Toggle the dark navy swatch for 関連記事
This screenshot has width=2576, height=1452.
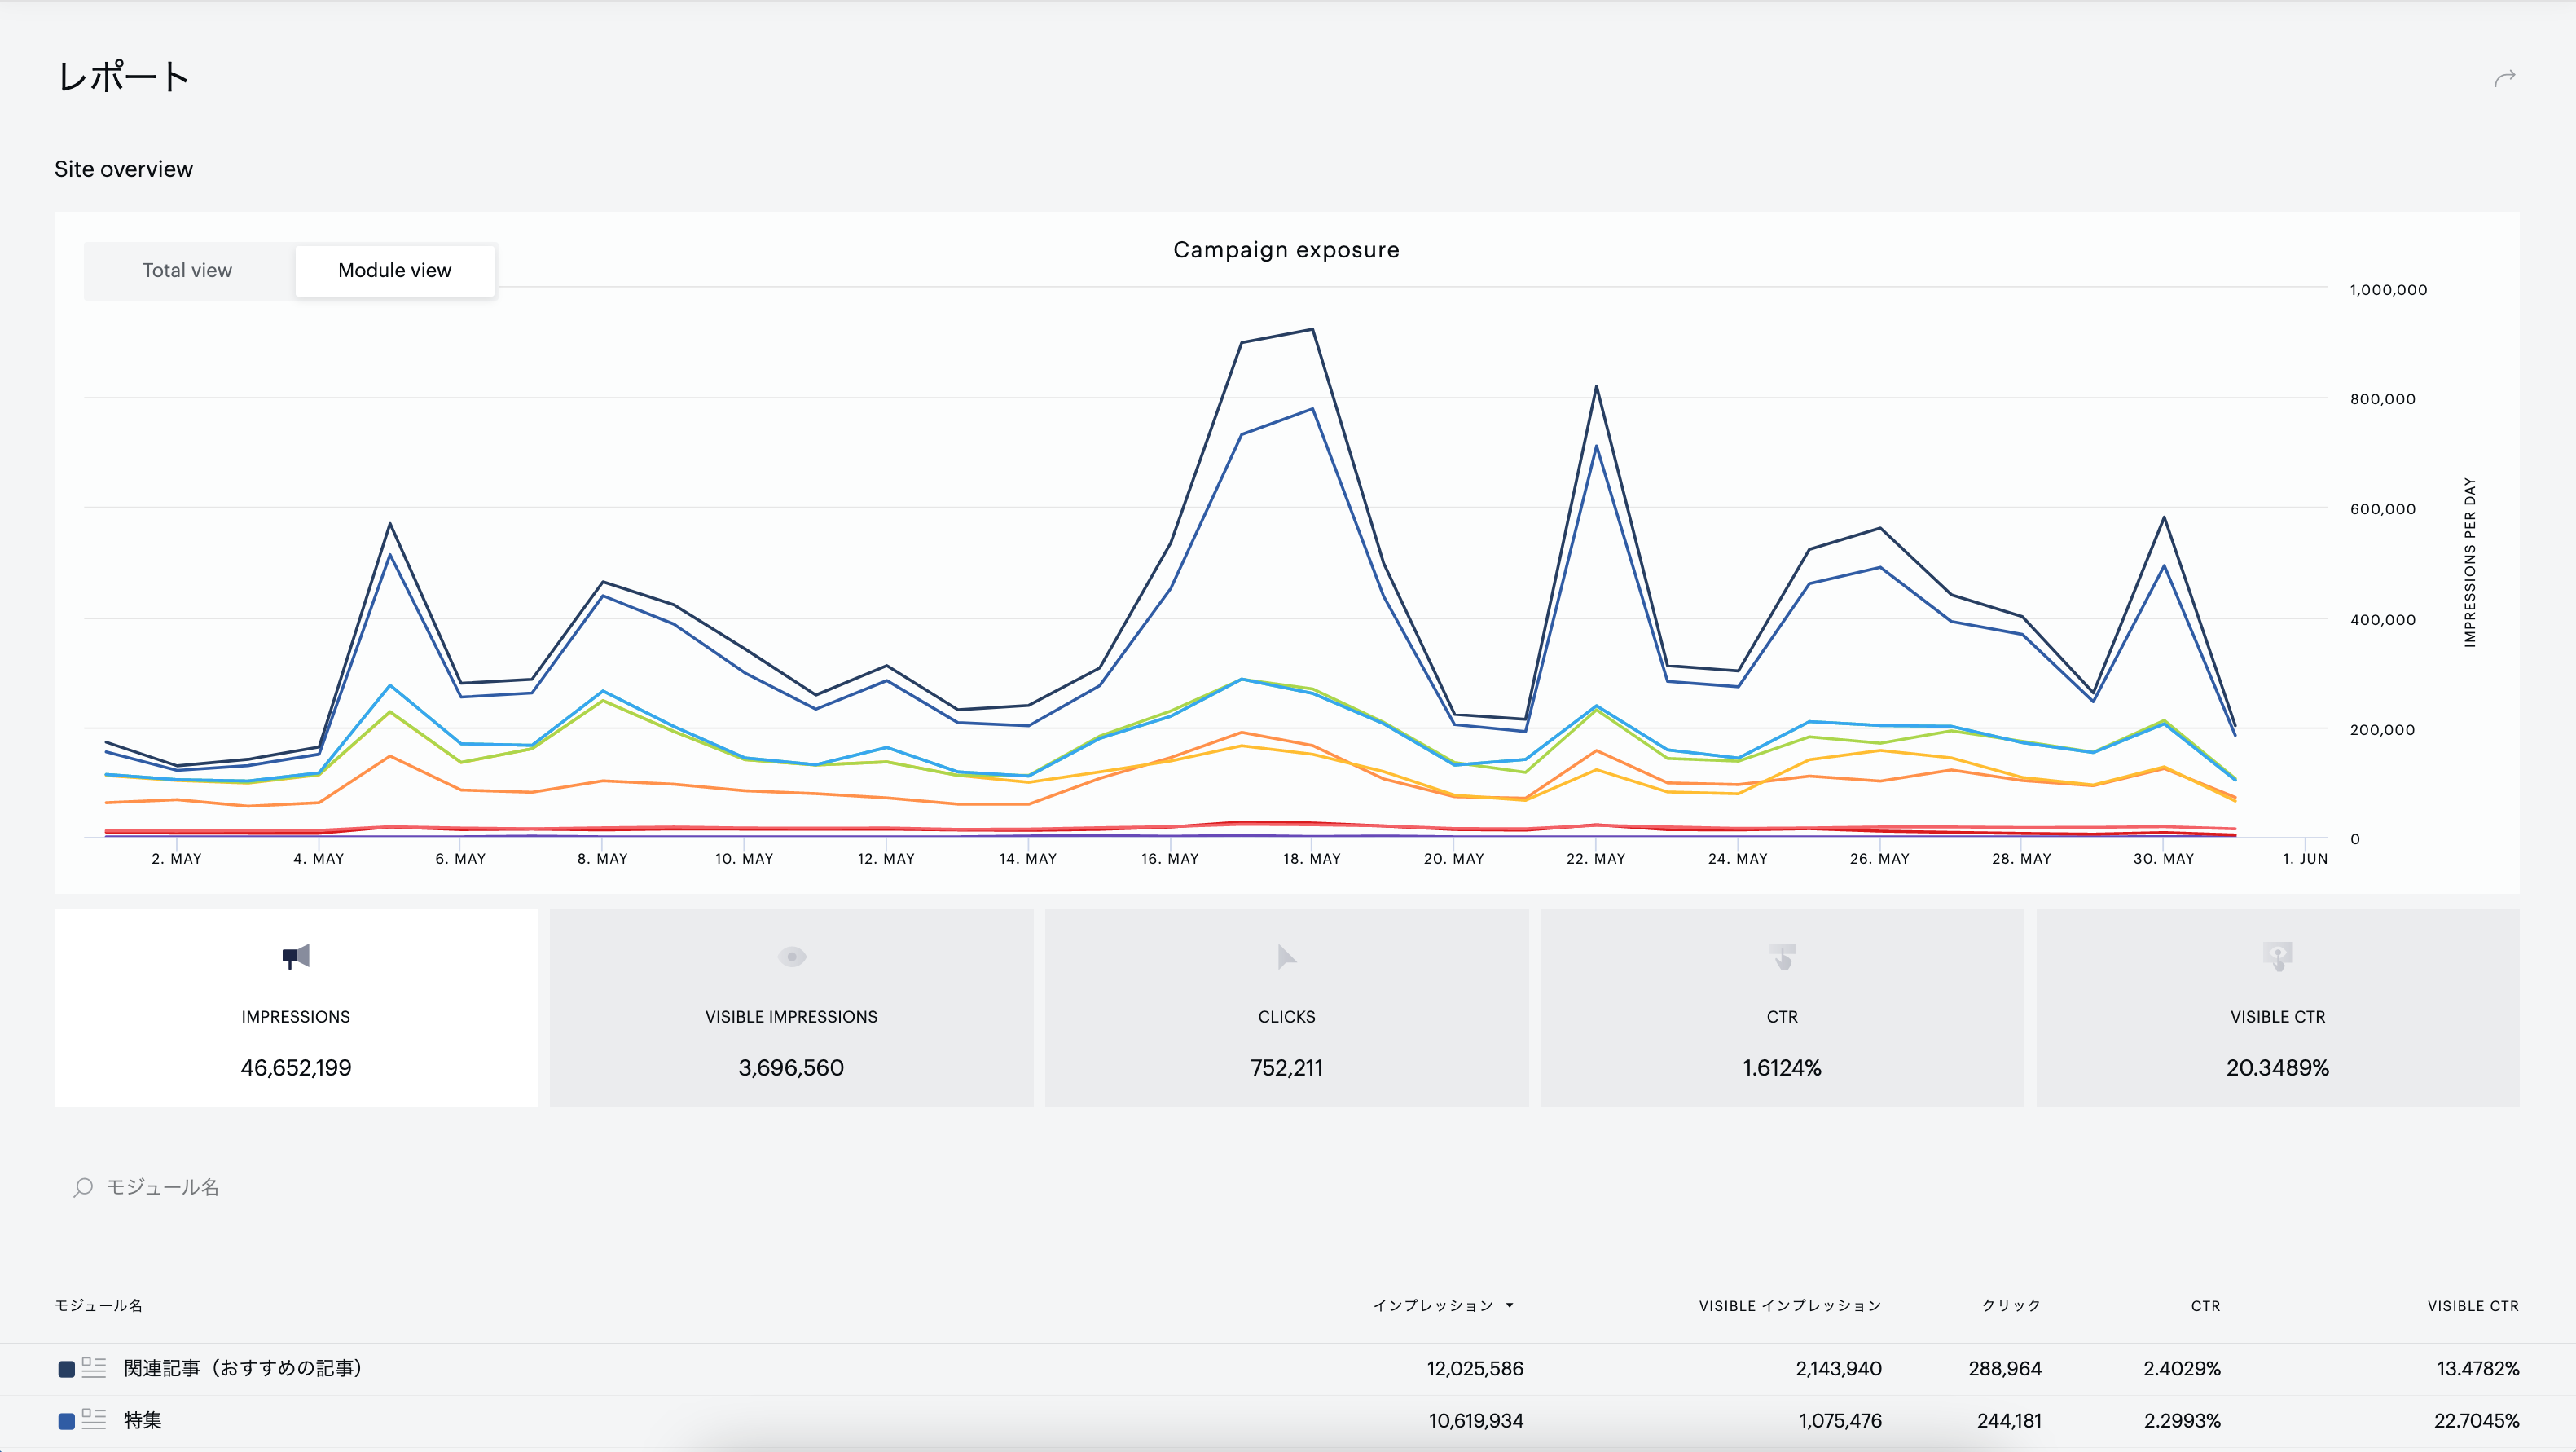click(x=67, y=1369)
